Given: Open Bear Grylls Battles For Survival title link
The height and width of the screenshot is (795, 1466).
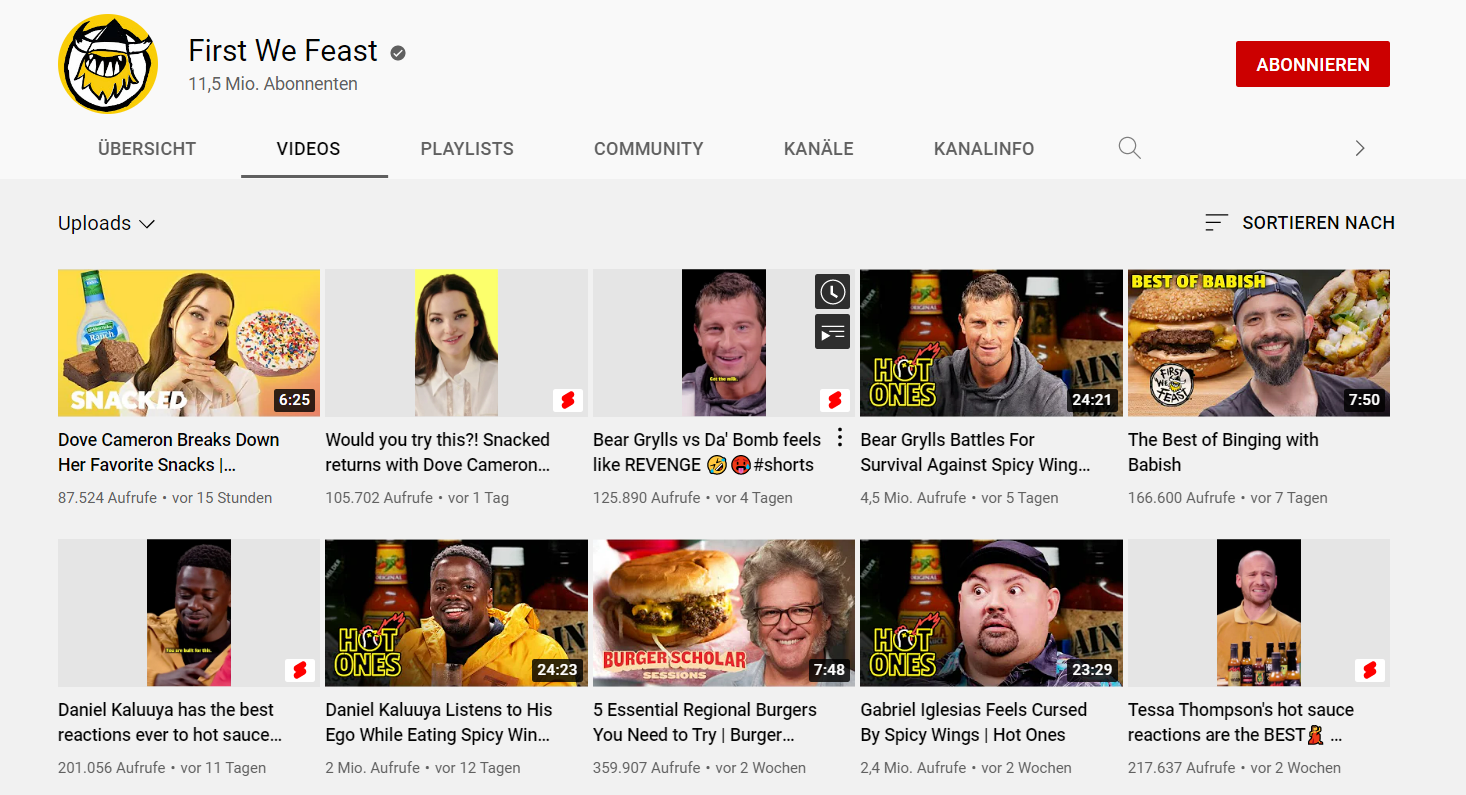Looking at the screenshot, I should click(x=975, y=452).
